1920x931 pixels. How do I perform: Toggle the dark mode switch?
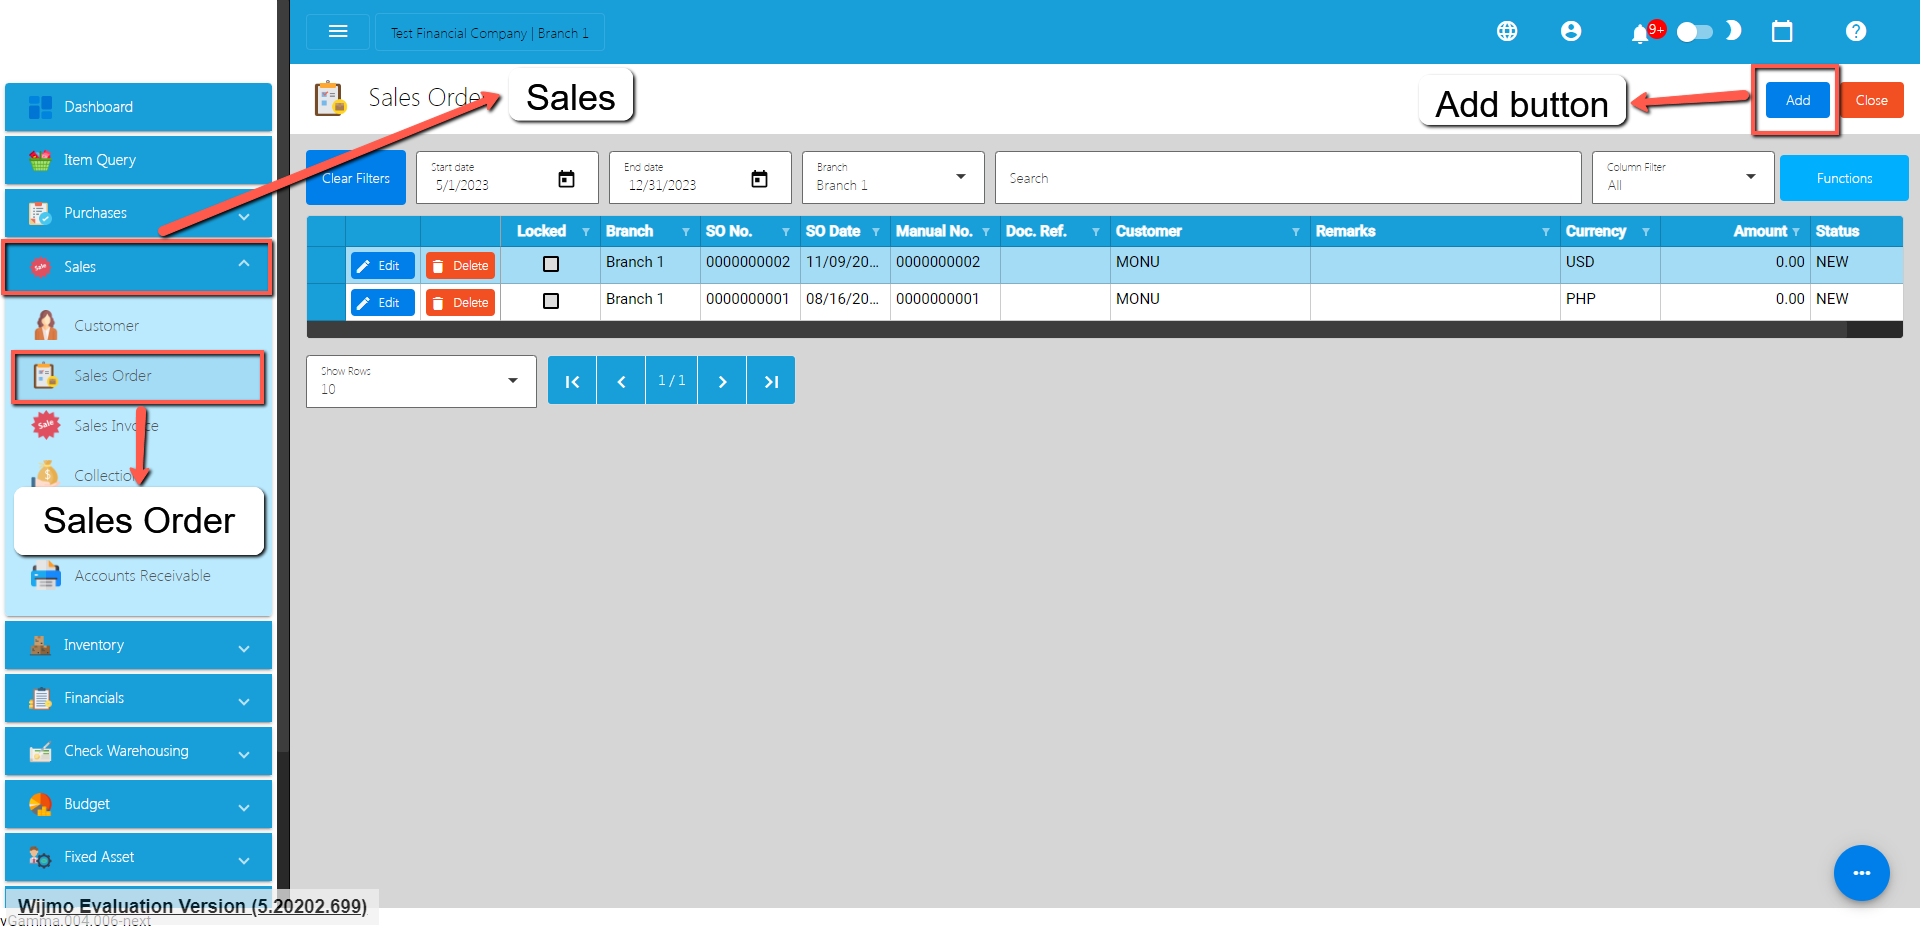1695,32
